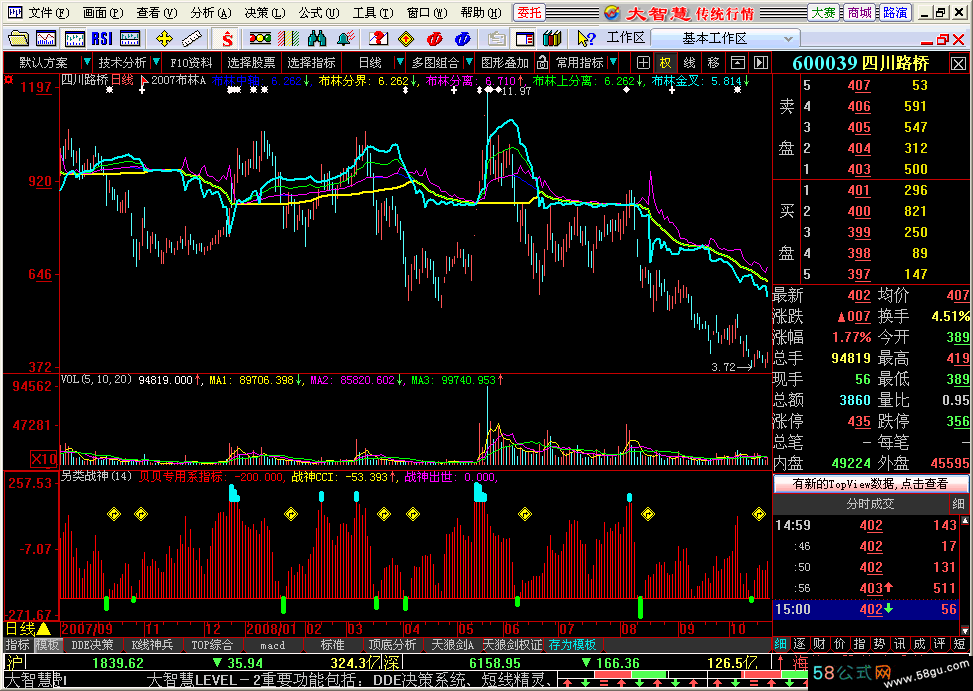Click the F10资料 button
The width and height of the screenshot is (973, 691).
191,63
